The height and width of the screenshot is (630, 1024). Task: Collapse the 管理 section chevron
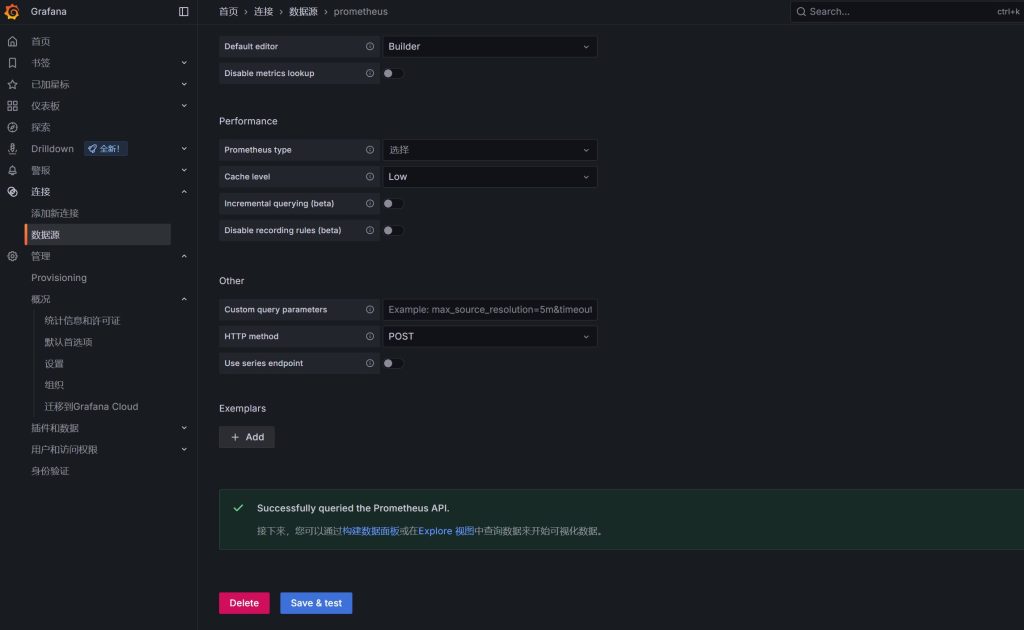pyautogui.click(x=184, y=257)
